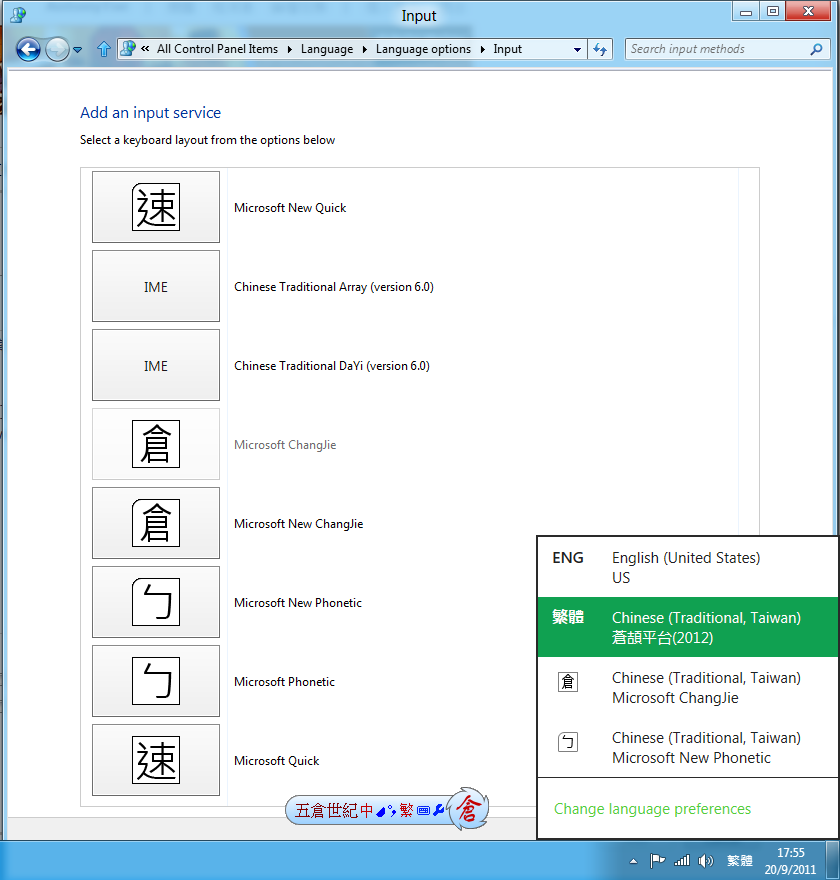Click the Microsoft New ChangJie label
The image size is (840, 880).
pos(299,524)
